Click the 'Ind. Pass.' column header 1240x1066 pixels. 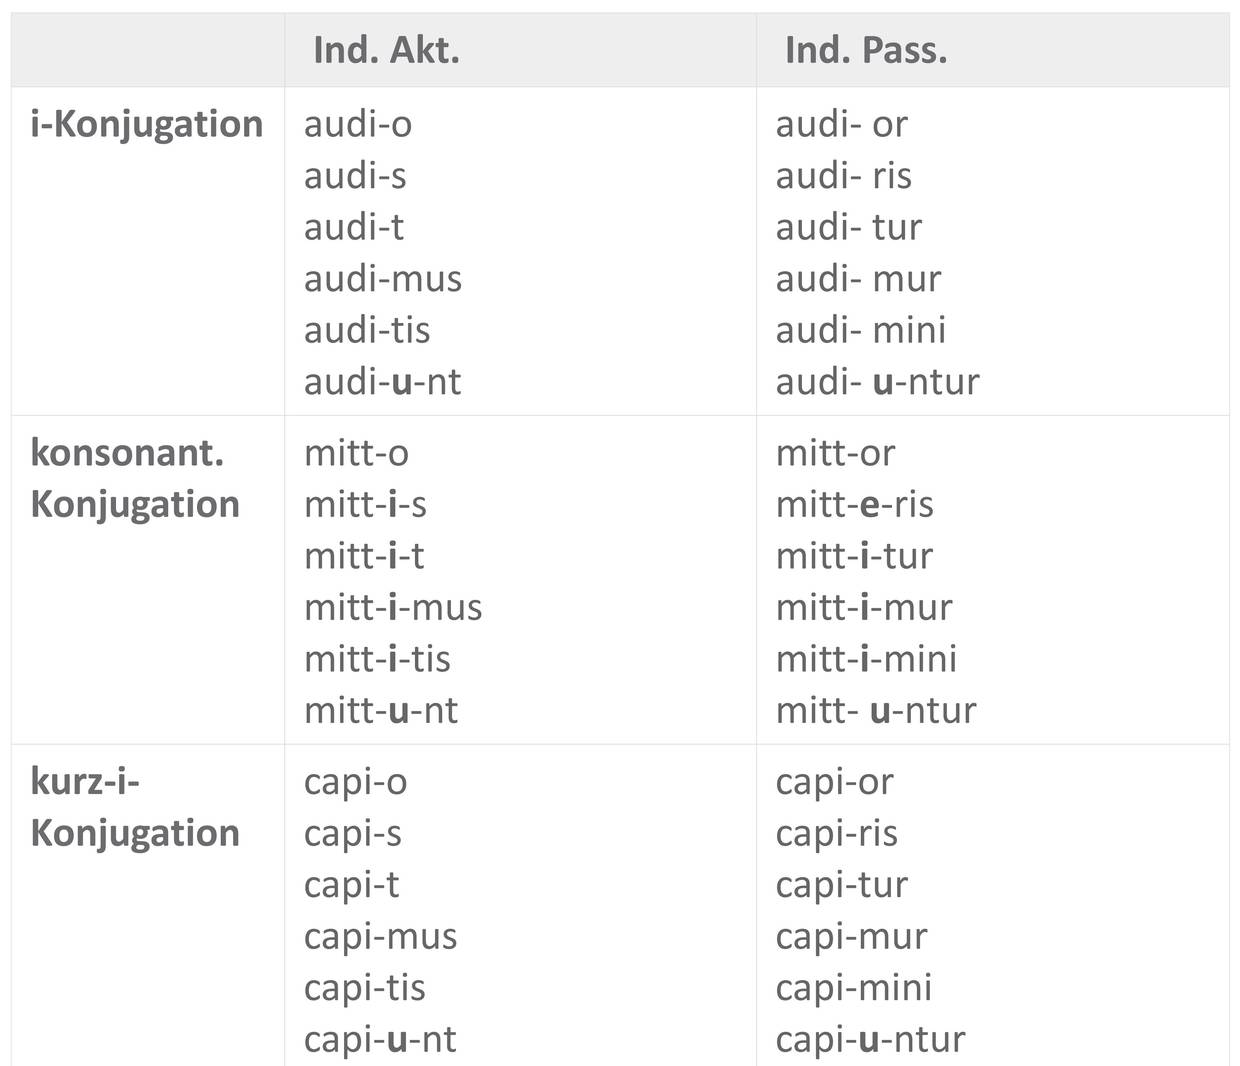865,50
